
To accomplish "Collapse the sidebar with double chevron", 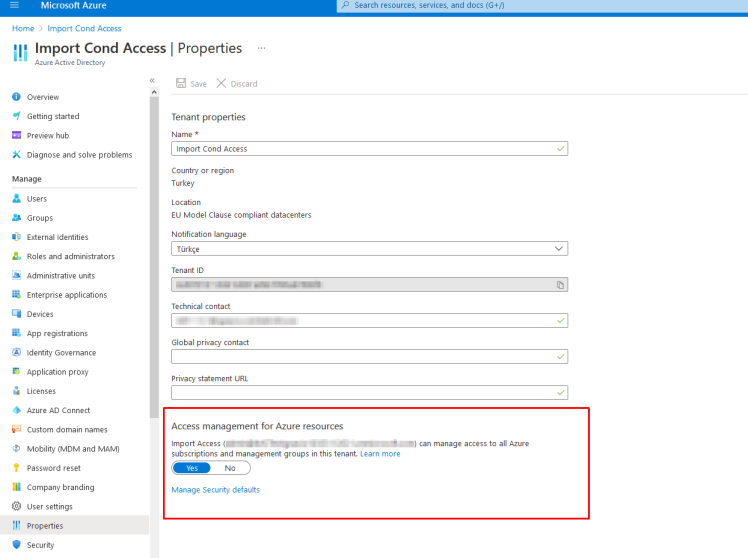I will click(152, 80).
